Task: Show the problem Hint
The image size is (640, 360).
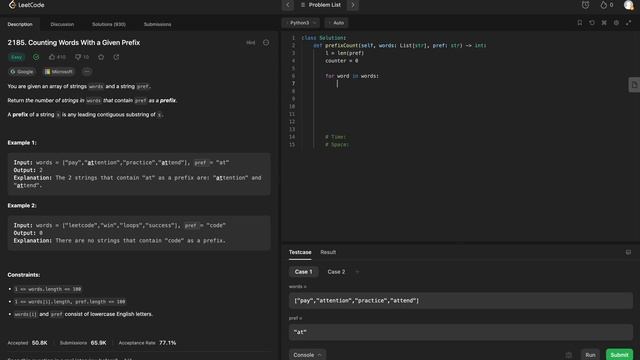Action: [x=251, y=42]
